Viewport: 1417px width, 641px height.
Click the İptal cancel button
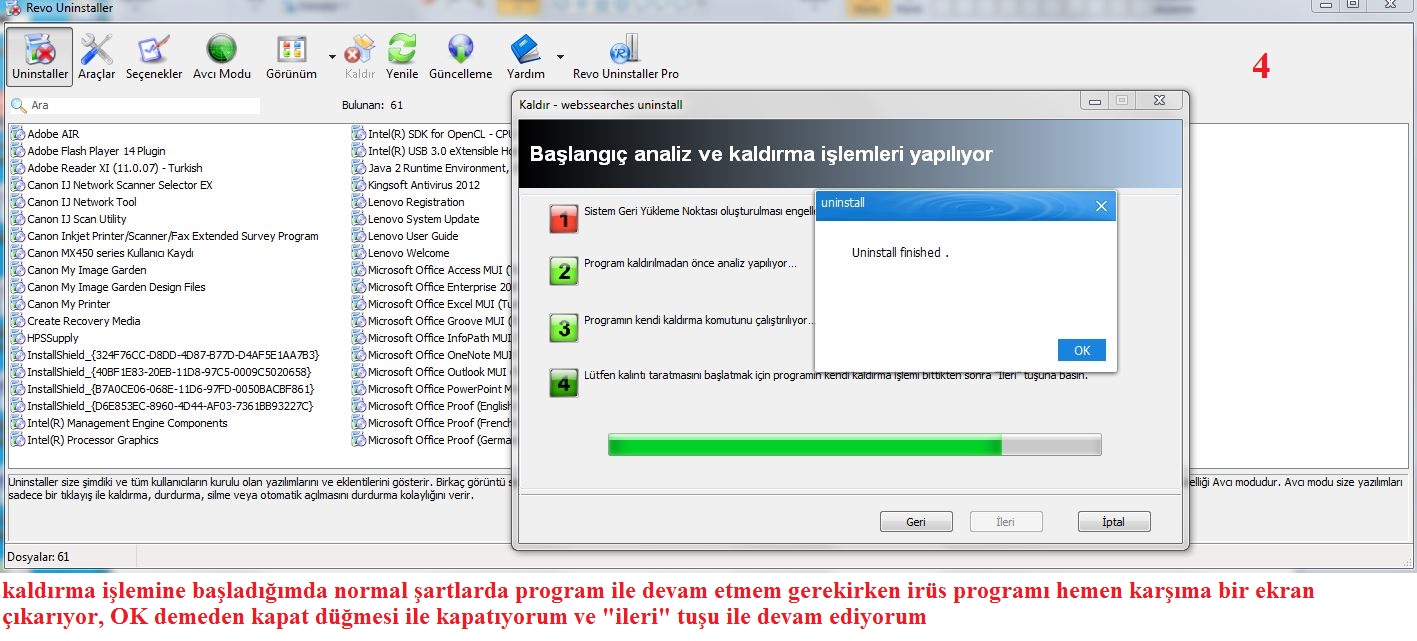1114,522
